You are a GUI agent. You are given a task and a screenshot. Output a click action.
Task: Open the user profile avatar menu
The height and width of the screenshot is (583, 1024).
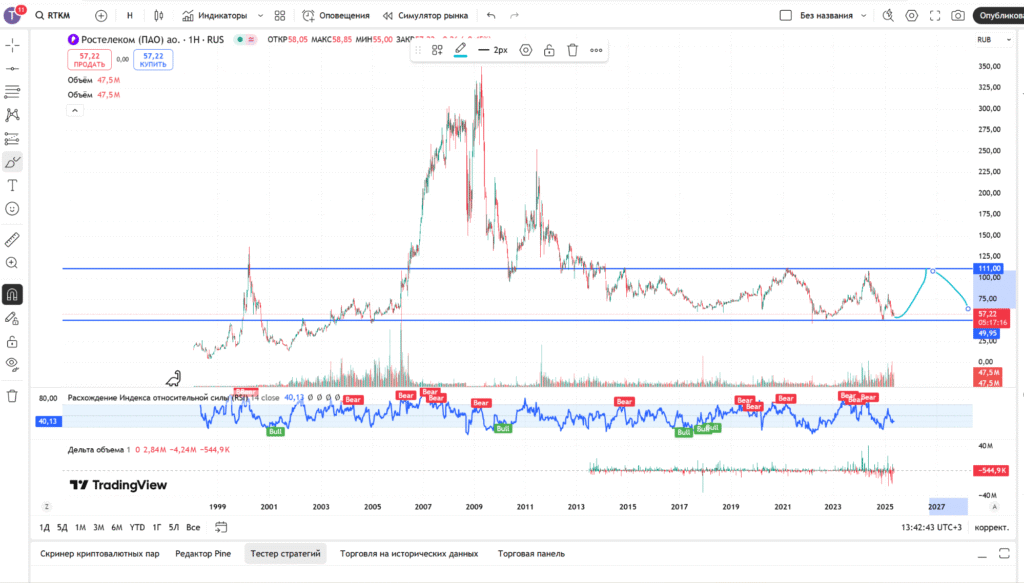coord(13,14)
